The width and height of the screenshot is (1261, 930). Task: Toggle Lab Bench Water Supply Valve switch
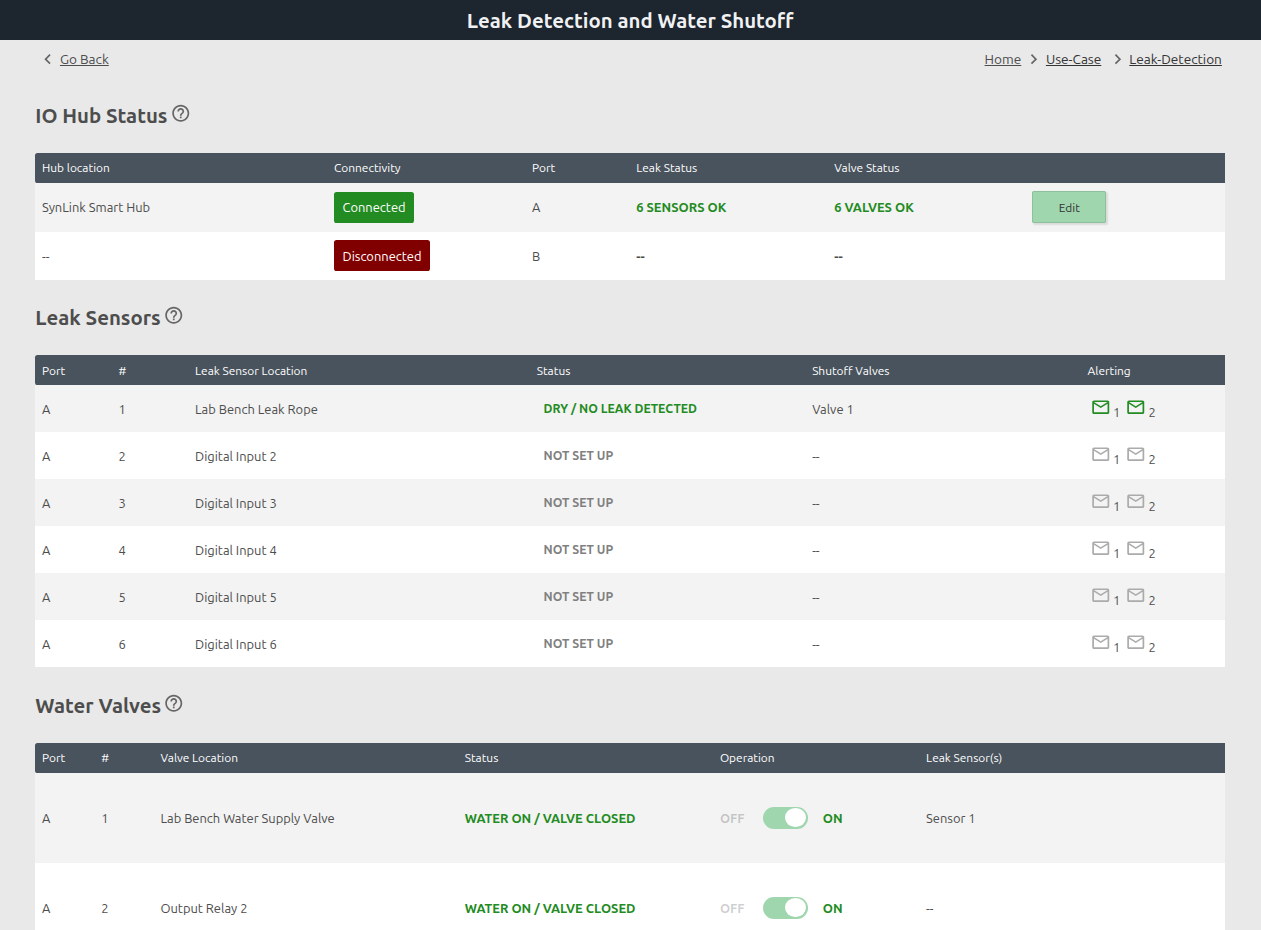click(785, 818)
